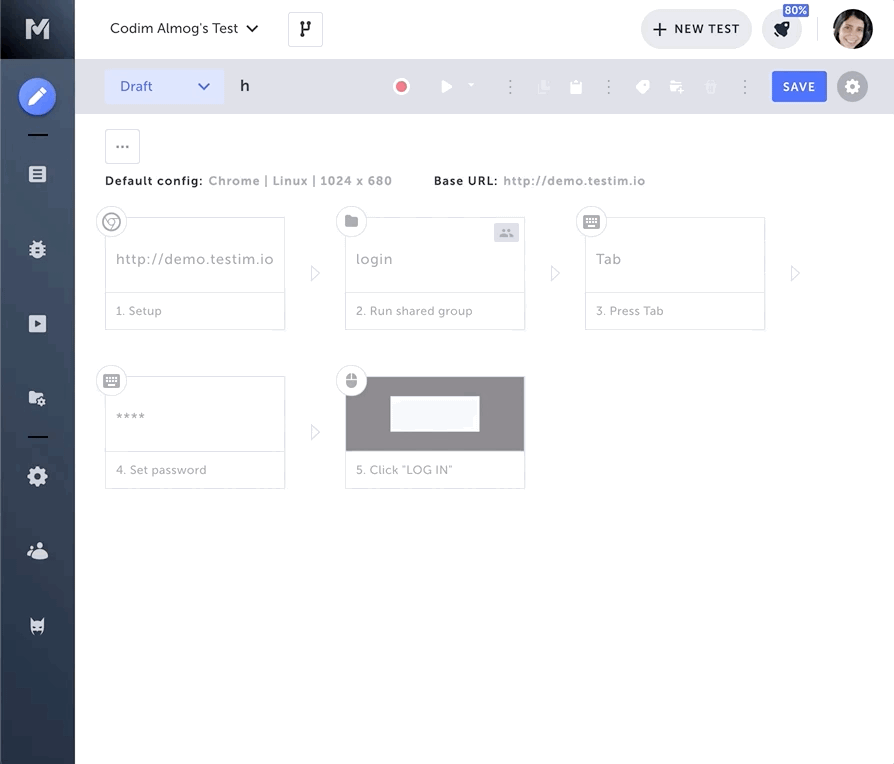
Task: Click the 1024 x 680 resolution link
Action: tap(356, 181)
